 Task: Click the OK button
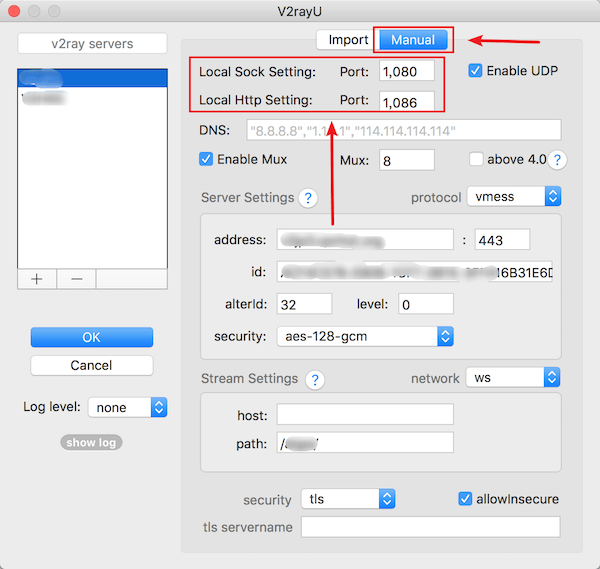click(92, 337)
